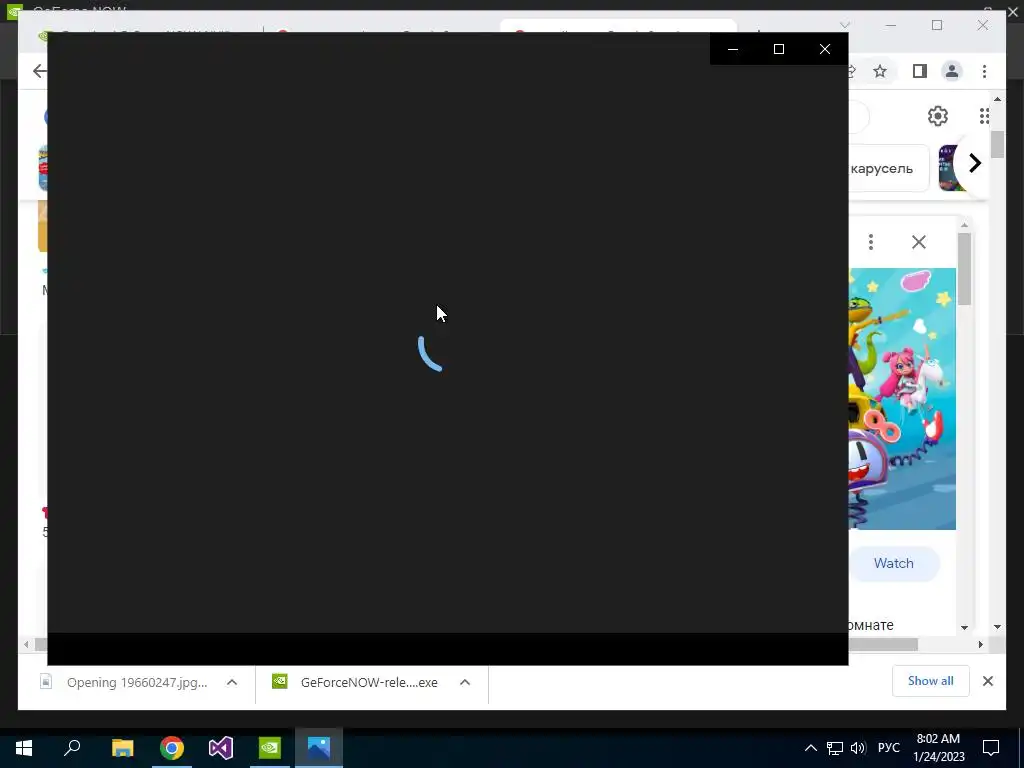The width and height of the screenshot is (1024, 768).
Task: Click the page horizontal scrollbar thumb
Action: pos(883,645)
